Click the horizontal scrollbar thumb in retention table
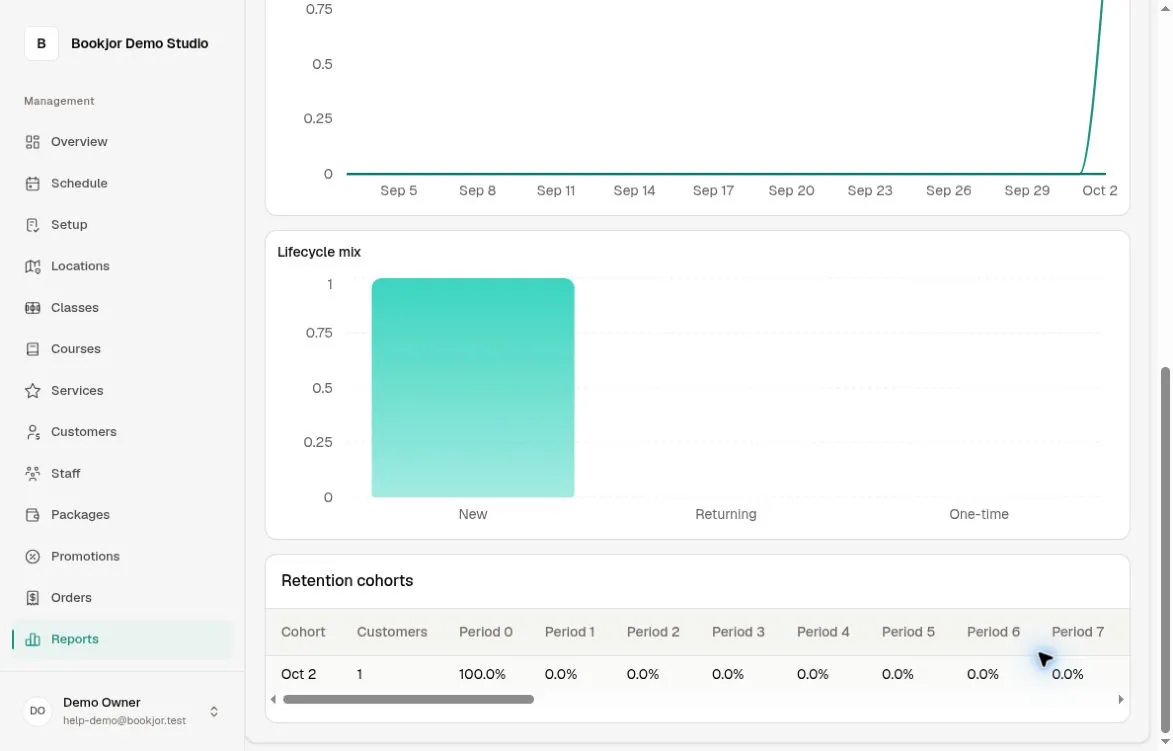1173x751 pixels. [x=408, y=699]
